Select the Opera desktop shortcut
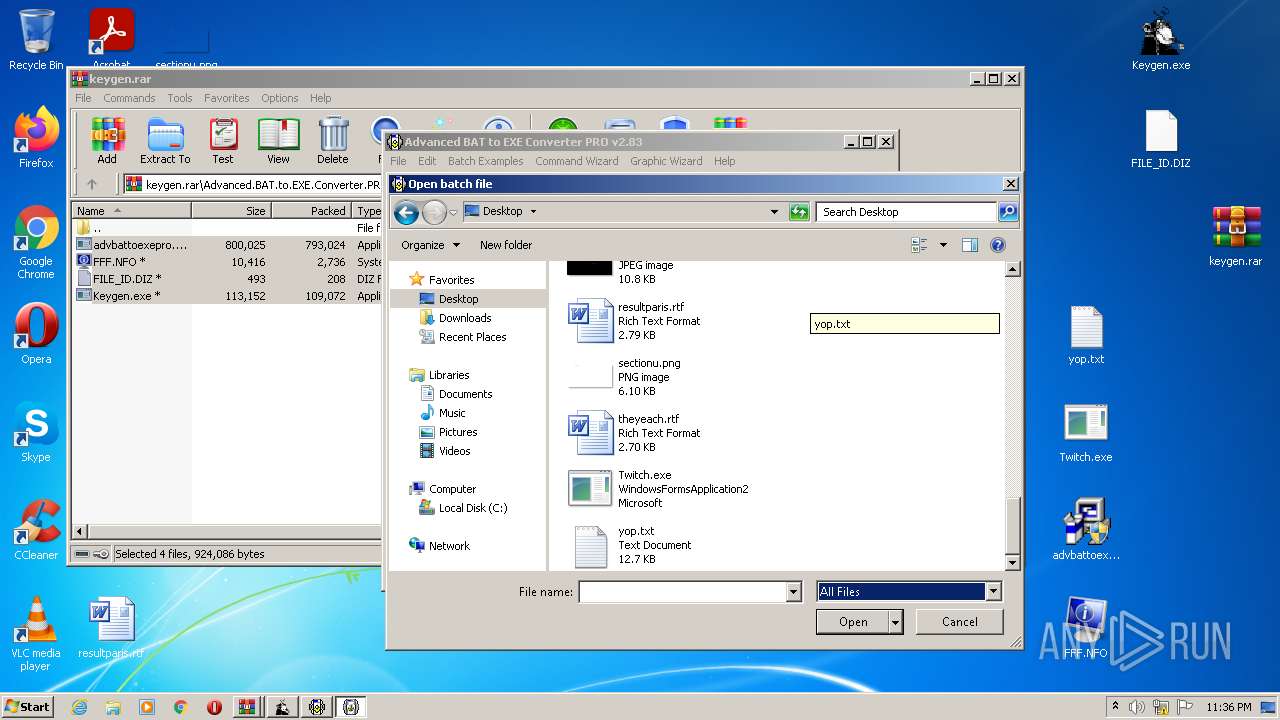The height and width of the screenshot is (720, 1280). pos(36,334)
